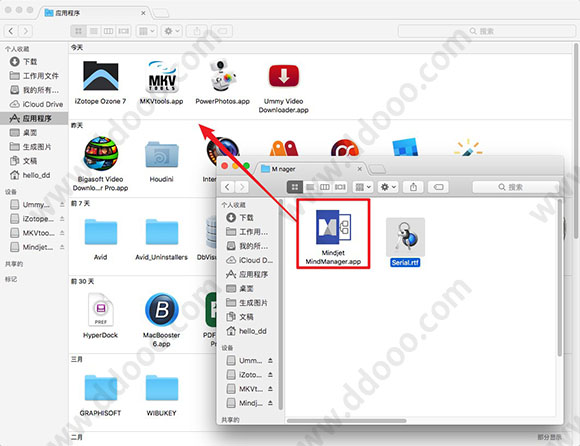Close the 应用程序 tab

coord(143,13)
